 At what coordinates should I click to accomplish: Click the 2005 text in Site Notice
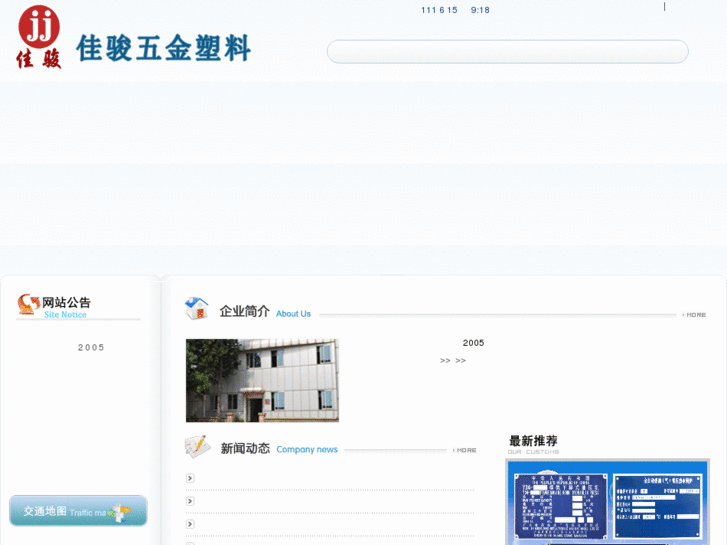[x=91, y=347]
